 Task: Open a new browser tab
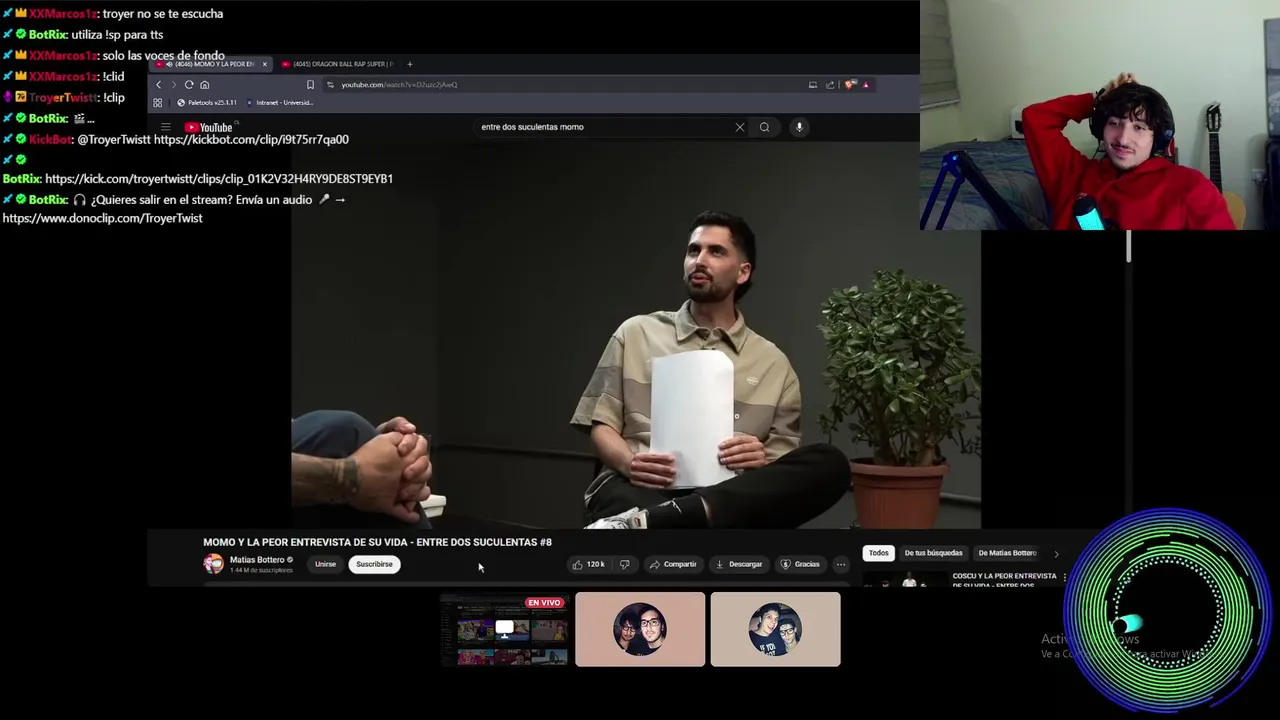tap(409, 64)
